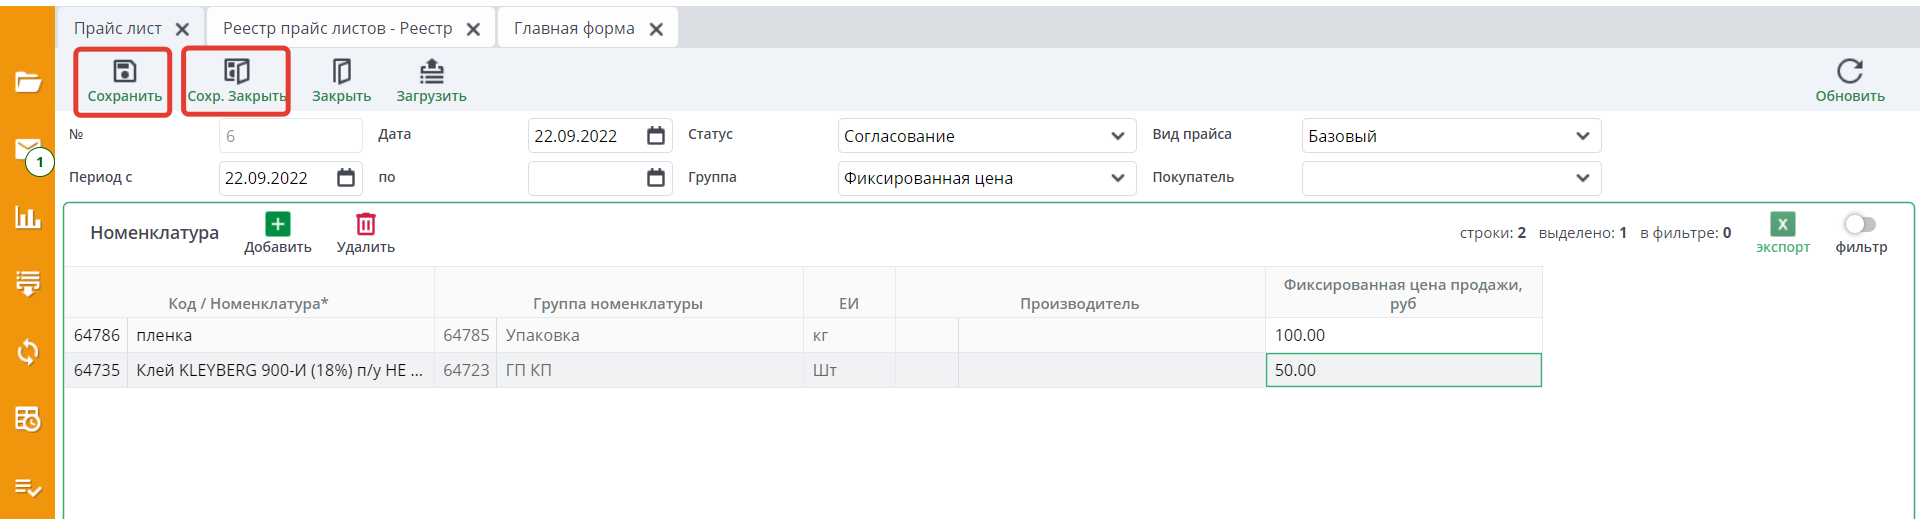Switch to Реестр прайс листов tab
The width and height of the screenshot is (1920, 519).
point(337,28)
